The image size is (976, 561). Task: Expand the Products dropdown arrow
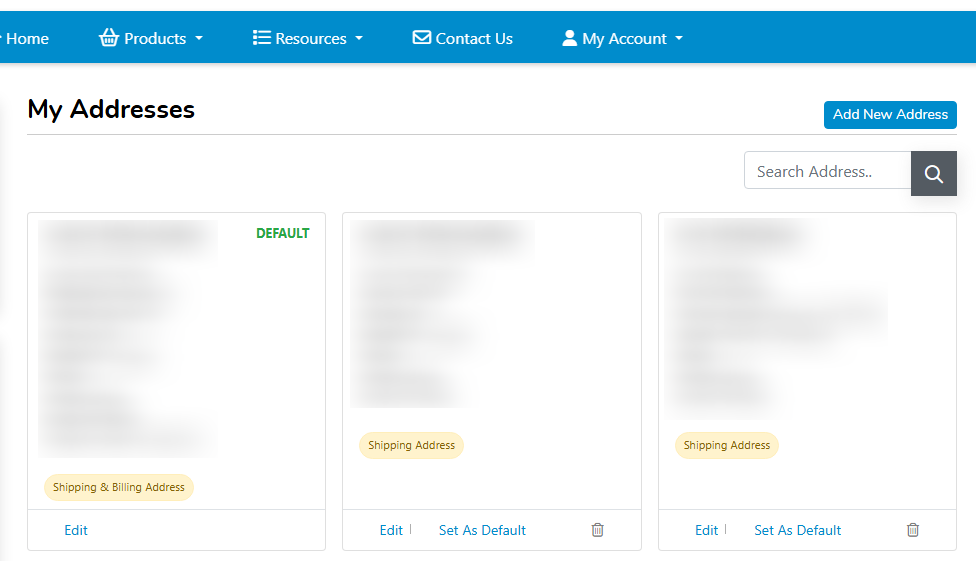[199, 39]
